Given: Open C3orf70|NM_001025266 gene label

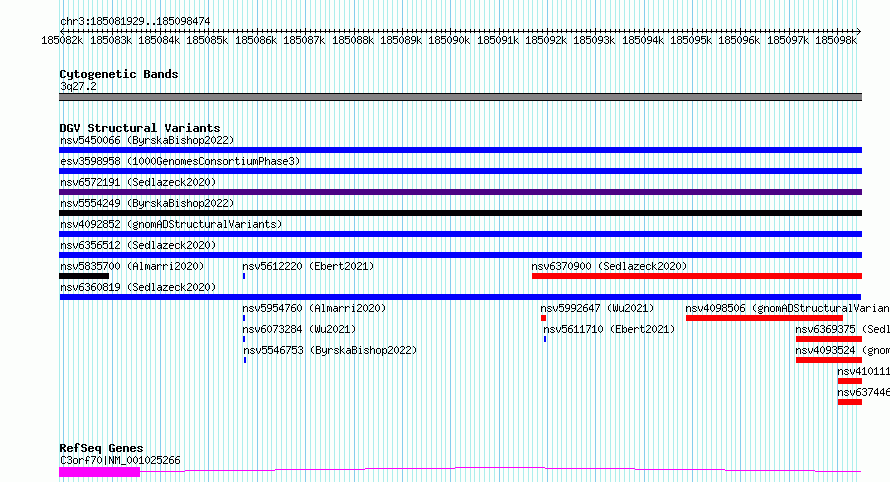Looking at the screenshot, I should [x=120, y=460].
